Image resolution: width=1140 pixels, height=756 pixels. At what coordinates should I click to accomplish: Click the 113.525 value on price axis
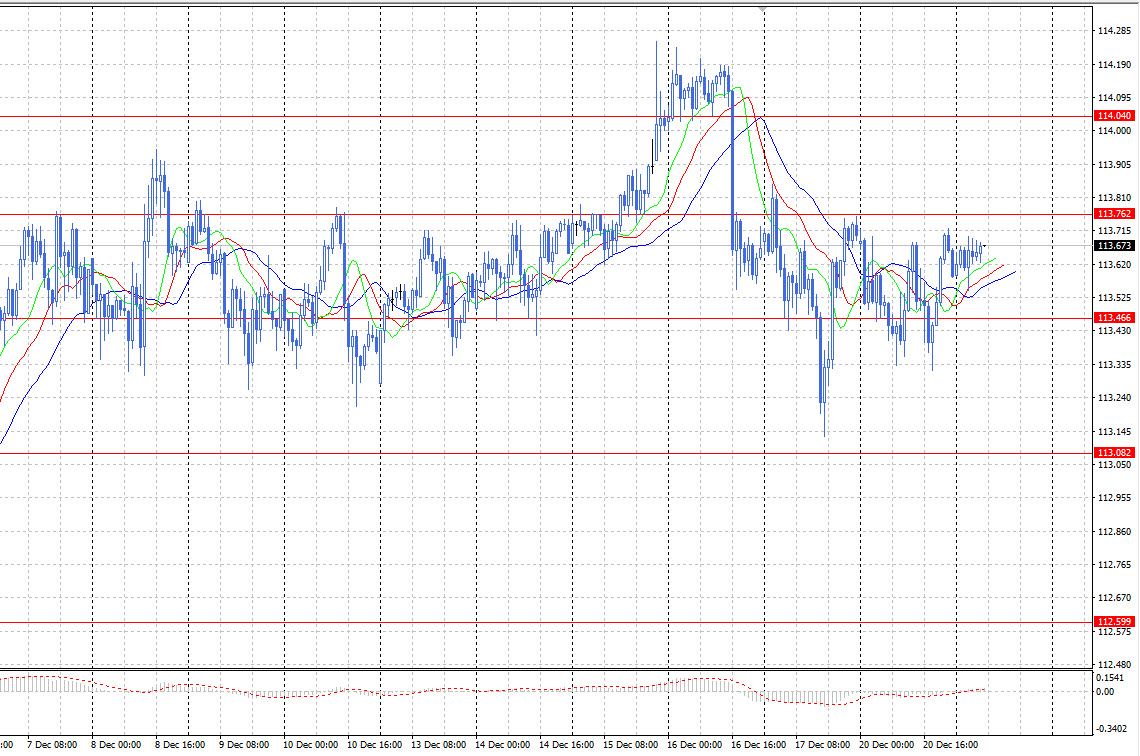1115,298
